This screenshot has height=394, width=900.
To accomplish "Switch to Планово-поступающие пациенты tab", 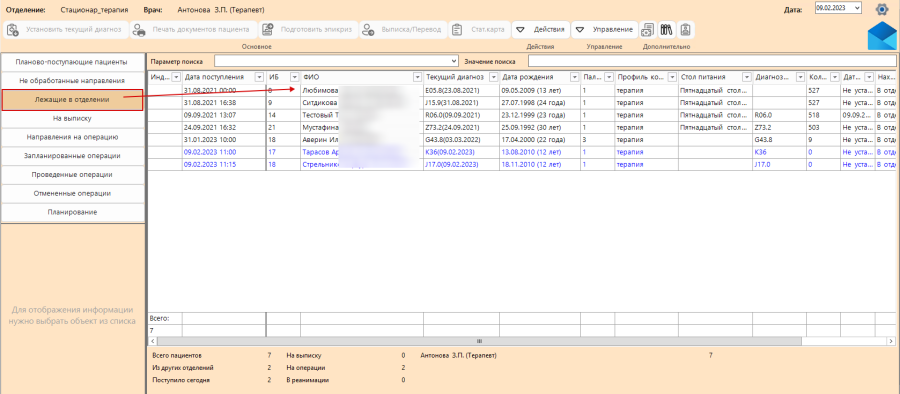I will click(x=72, y=62).
